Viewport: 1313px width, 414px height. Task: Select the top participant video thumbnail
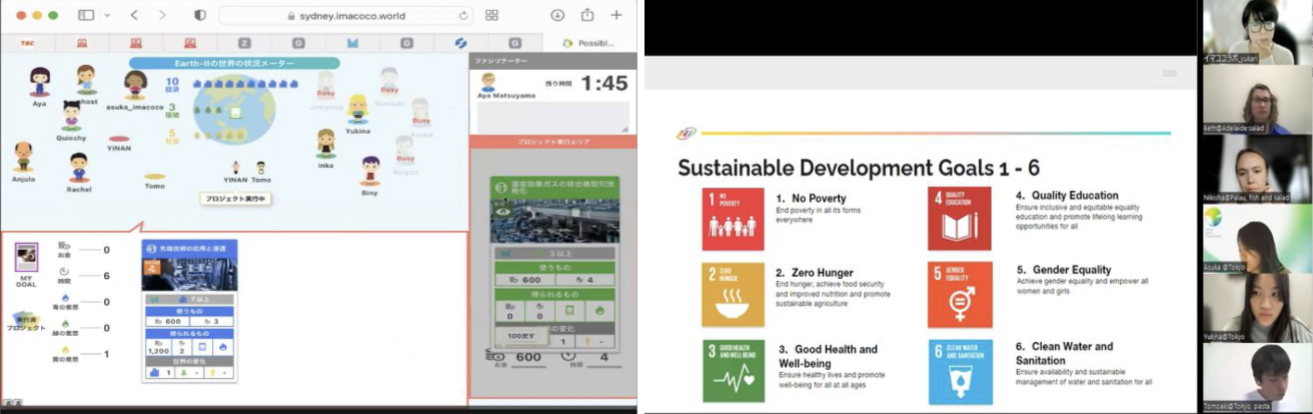[1257, 32]
